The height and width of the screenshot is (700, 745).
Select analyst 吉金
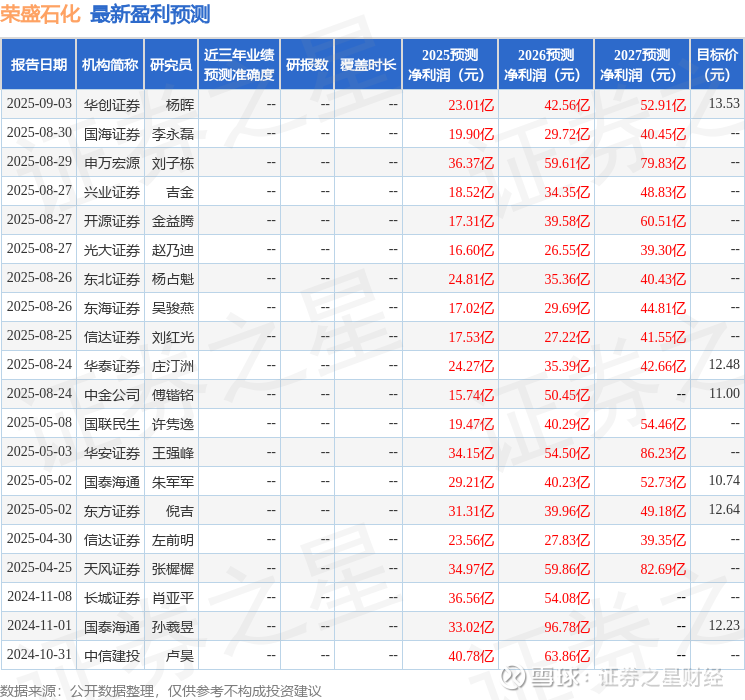coord(180,192)
